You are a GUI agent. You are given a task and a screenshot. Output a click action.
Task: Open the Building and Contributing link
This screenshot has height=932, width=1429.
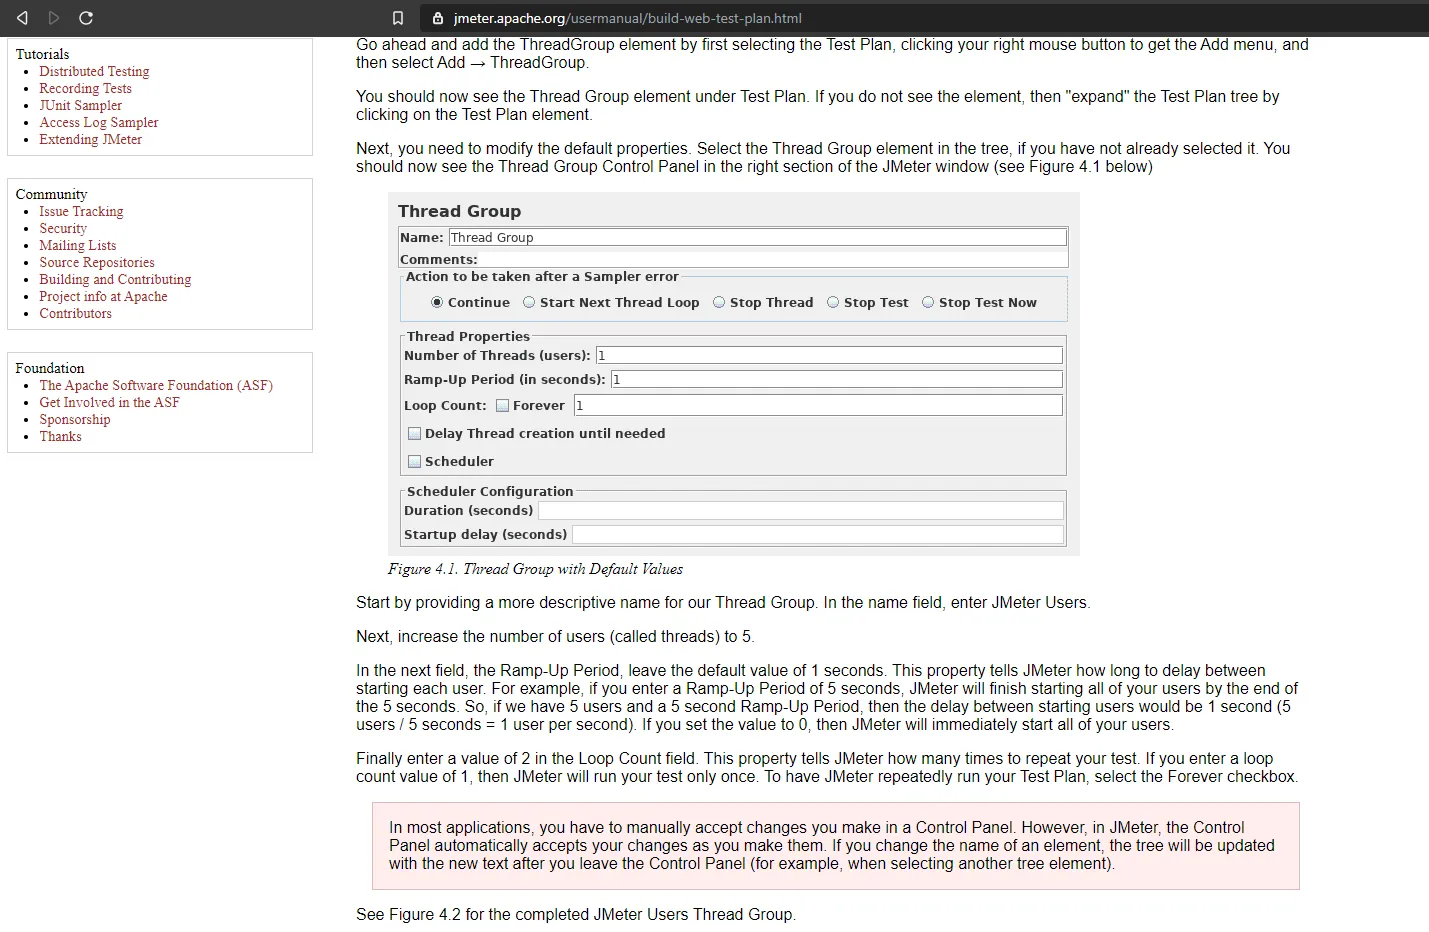(115, 279)
